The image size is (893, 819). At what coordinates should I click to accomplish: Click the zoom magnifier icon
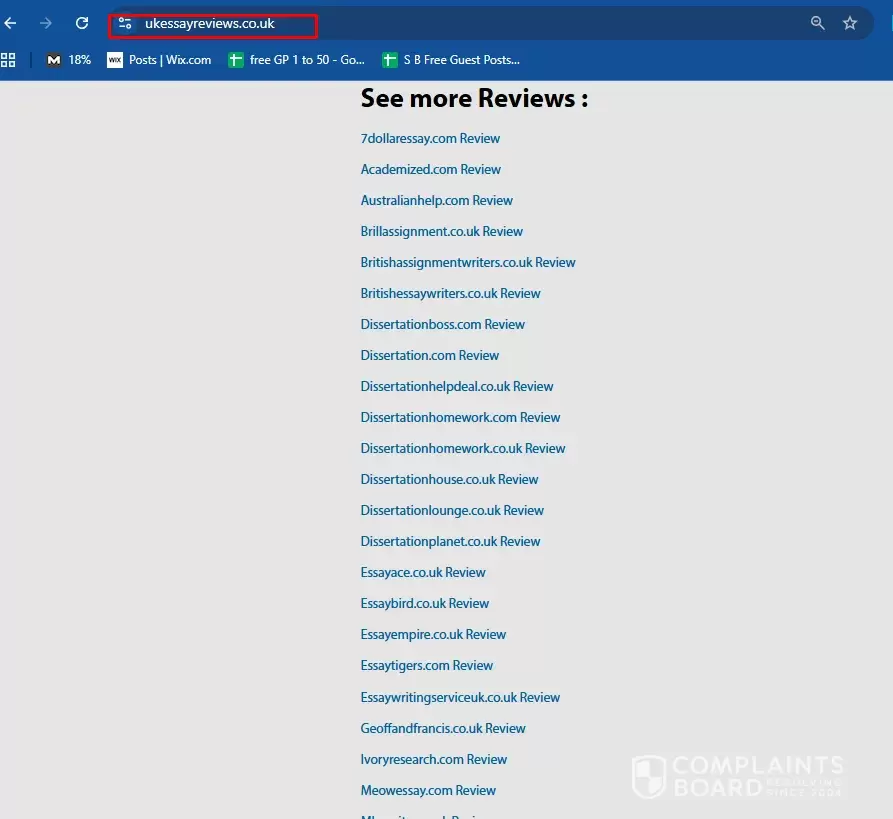[817, 23]
